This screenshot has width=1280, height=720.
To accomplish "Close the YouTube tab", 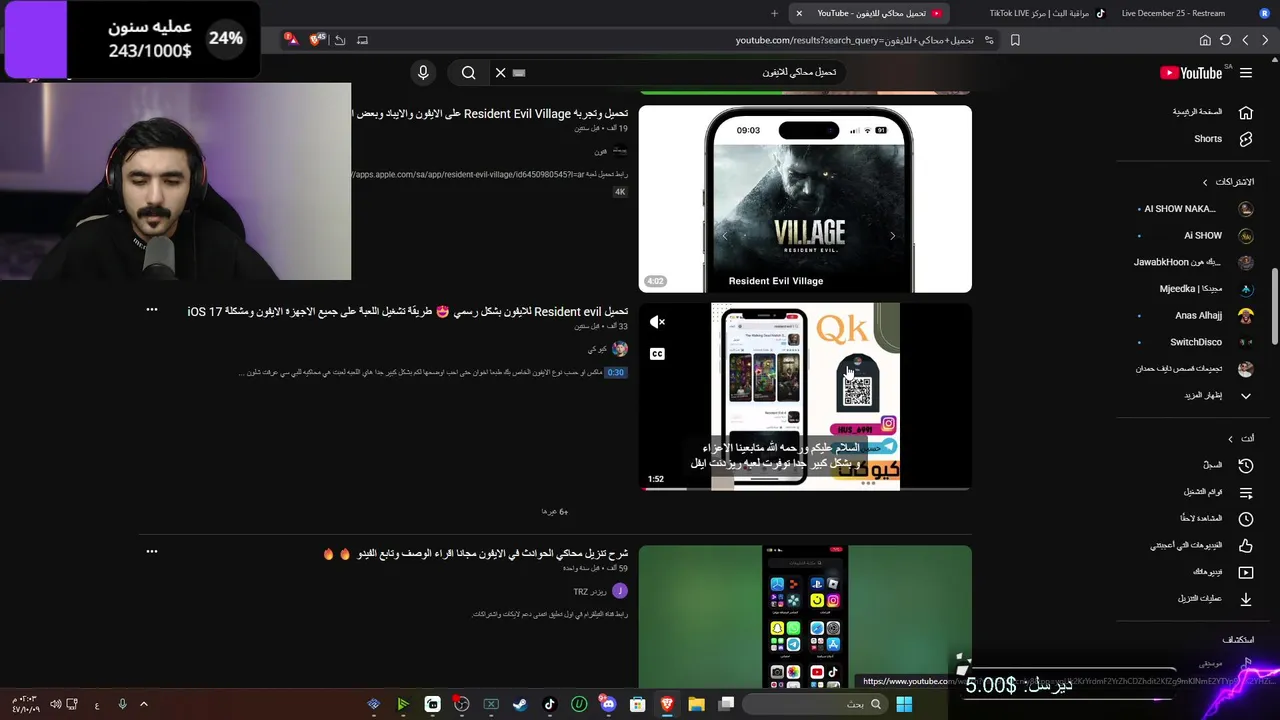I will coord(799,13).
